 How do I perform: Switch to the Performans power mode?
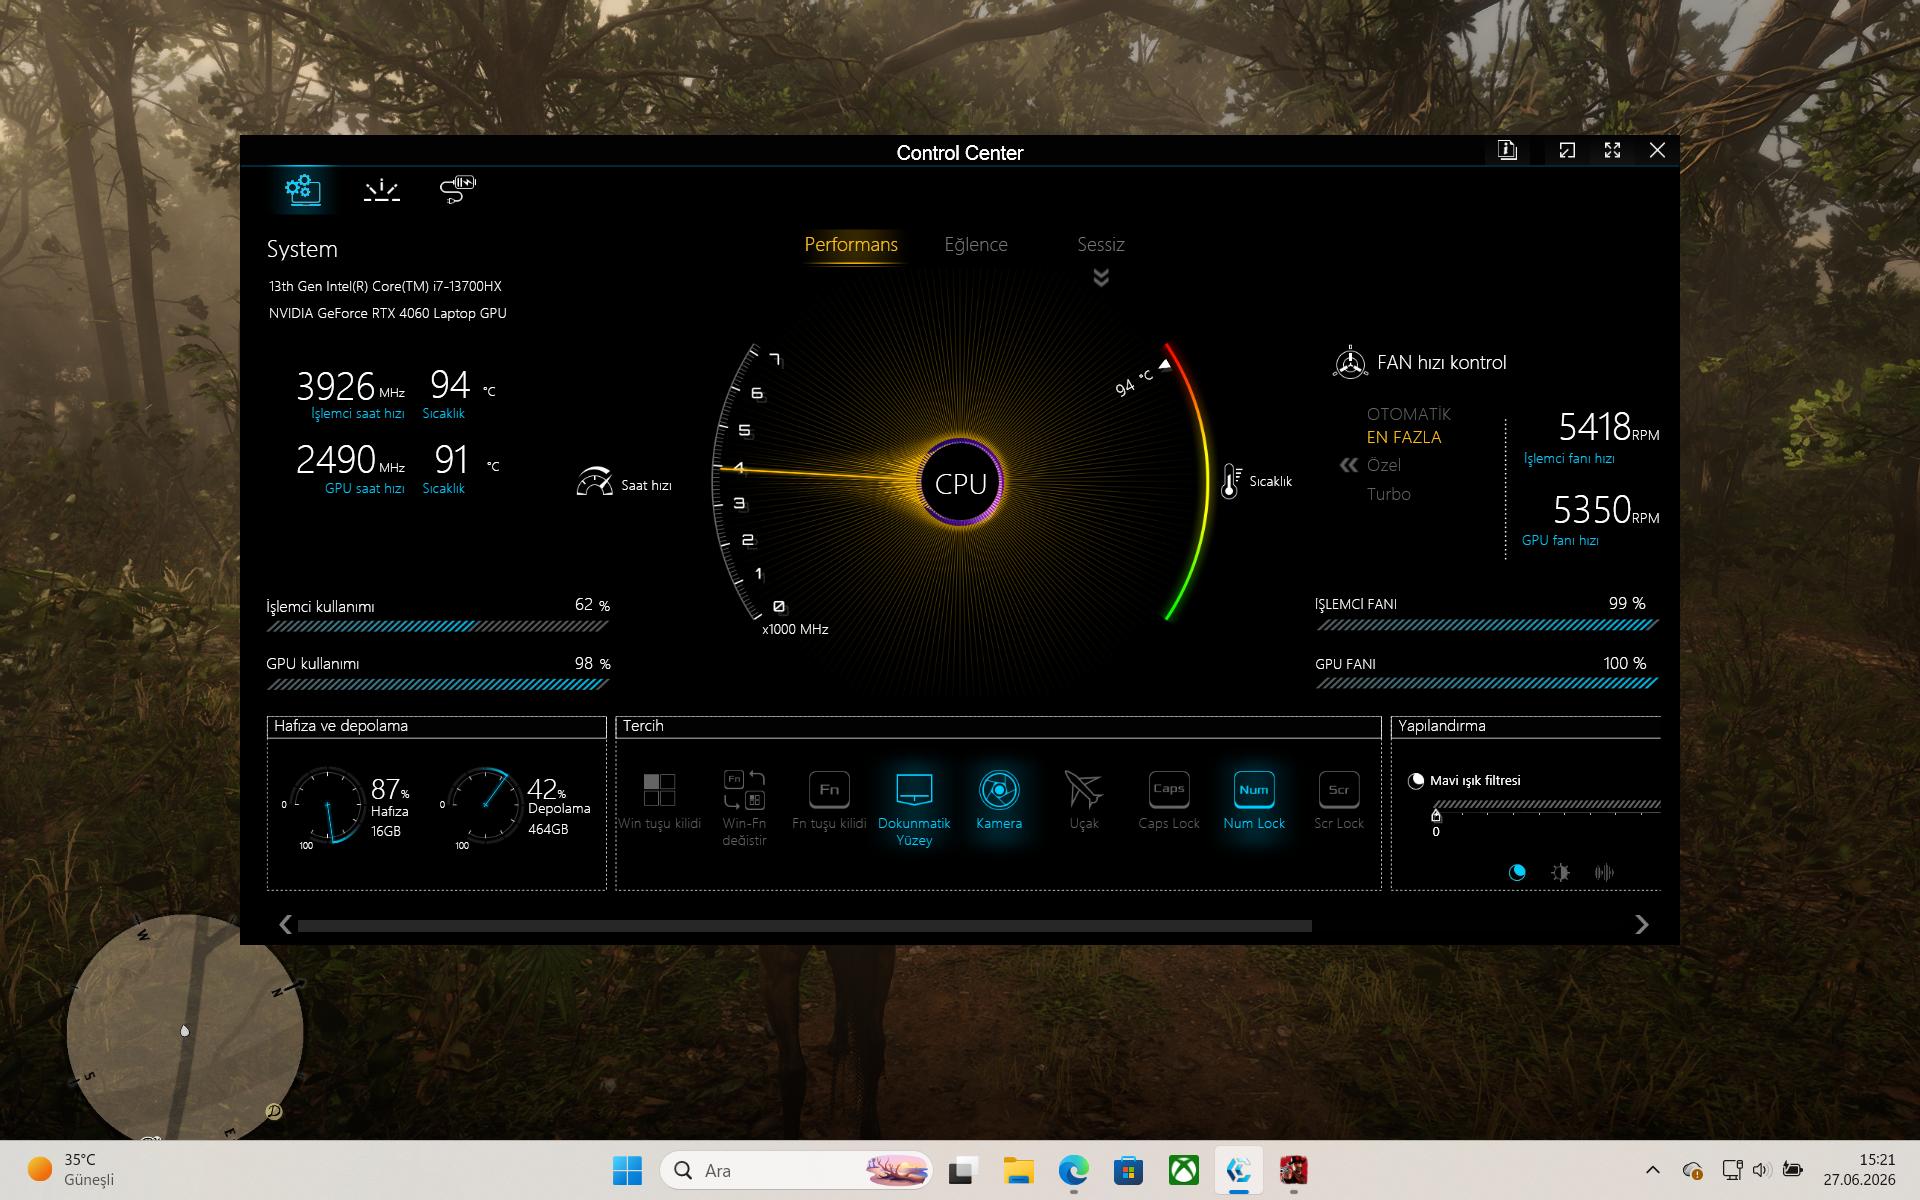[851, 245]
